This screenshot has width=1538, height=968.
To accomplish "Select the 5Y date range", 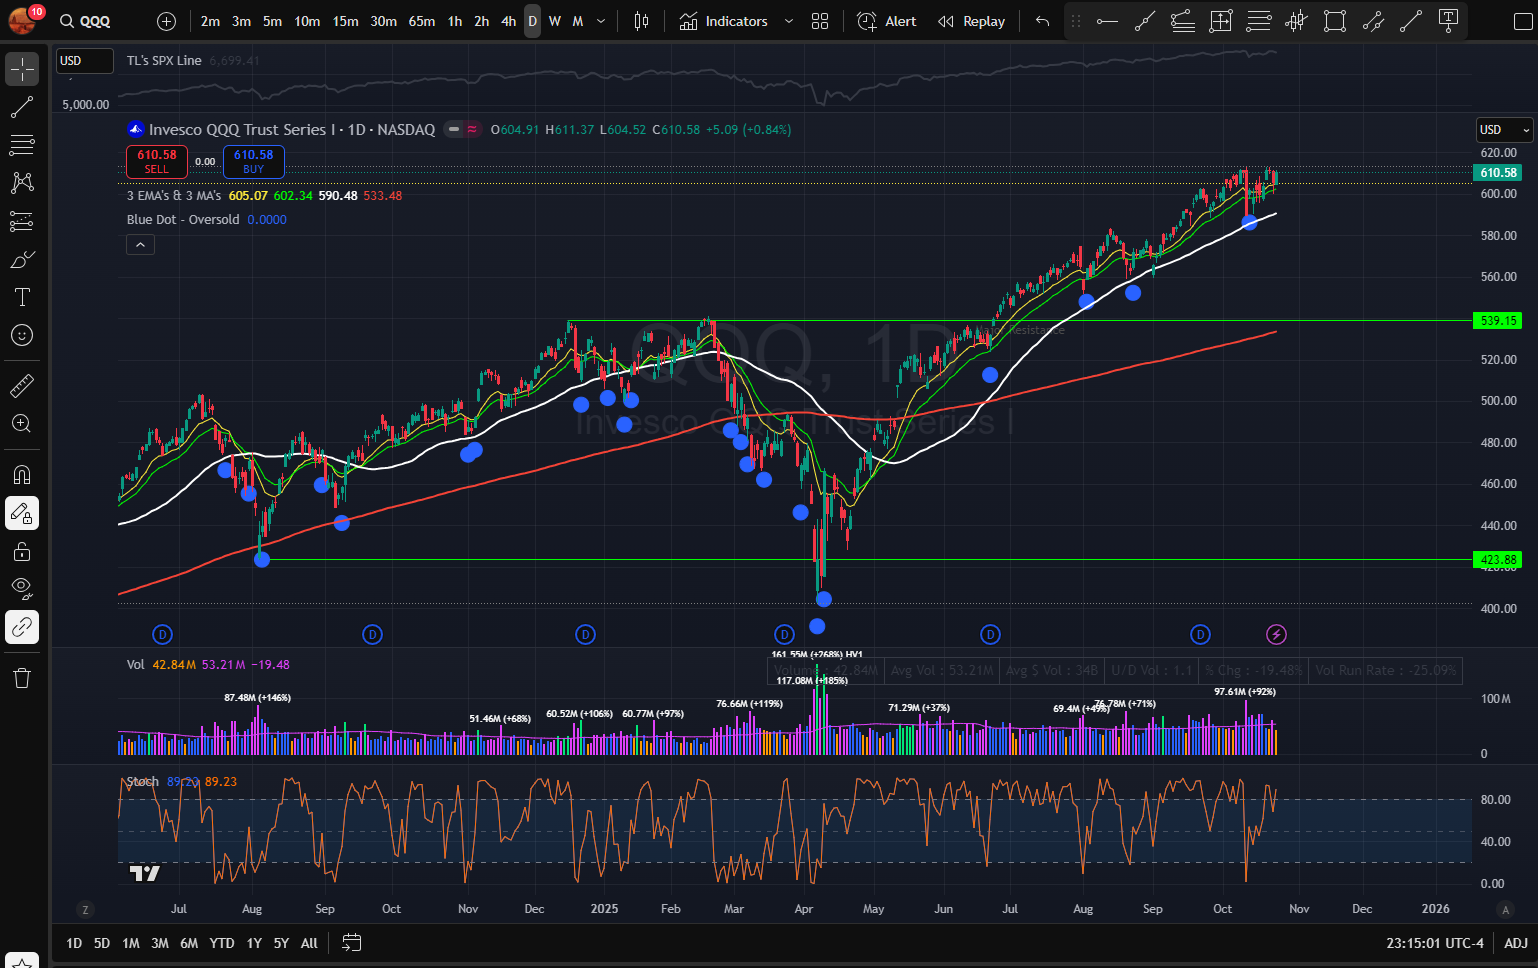I will (281, 943).
